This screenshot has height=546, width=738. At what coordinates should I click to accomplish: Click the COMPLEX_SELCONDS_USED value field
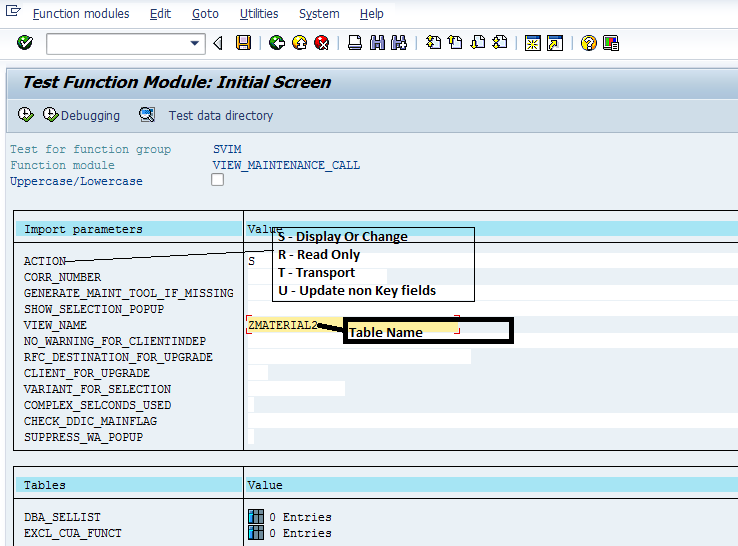pyautogui.click(x=251, y=405)
